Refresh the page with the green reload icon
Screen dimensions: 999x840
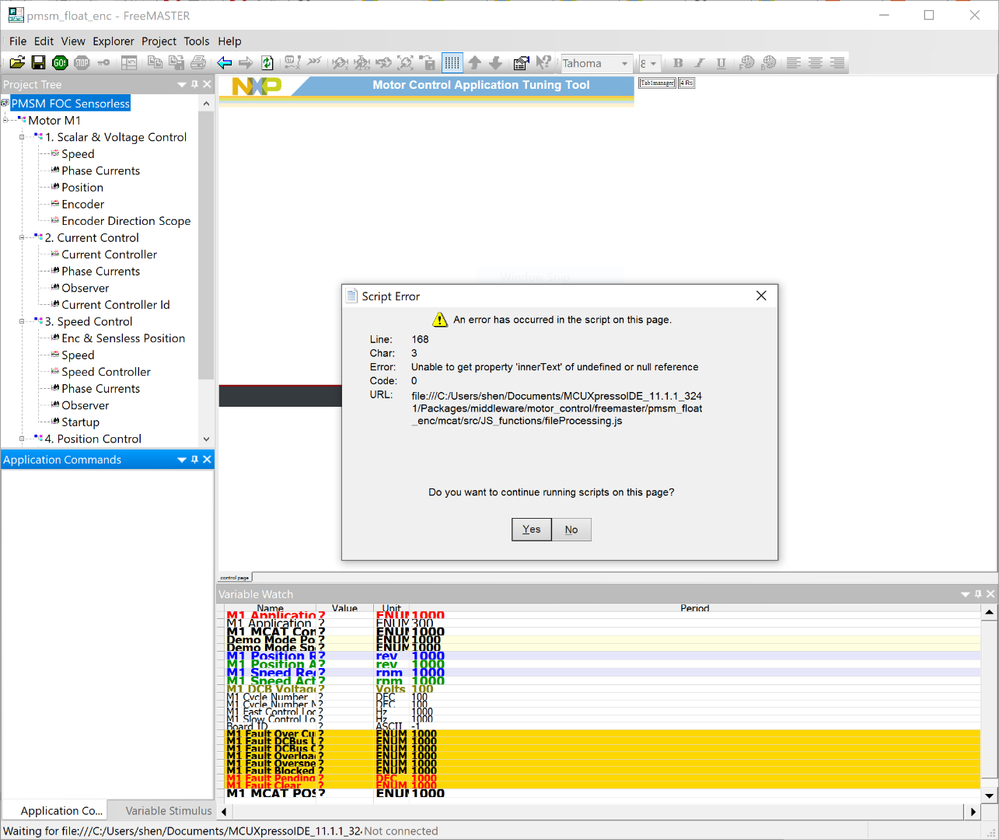point(267,62)
